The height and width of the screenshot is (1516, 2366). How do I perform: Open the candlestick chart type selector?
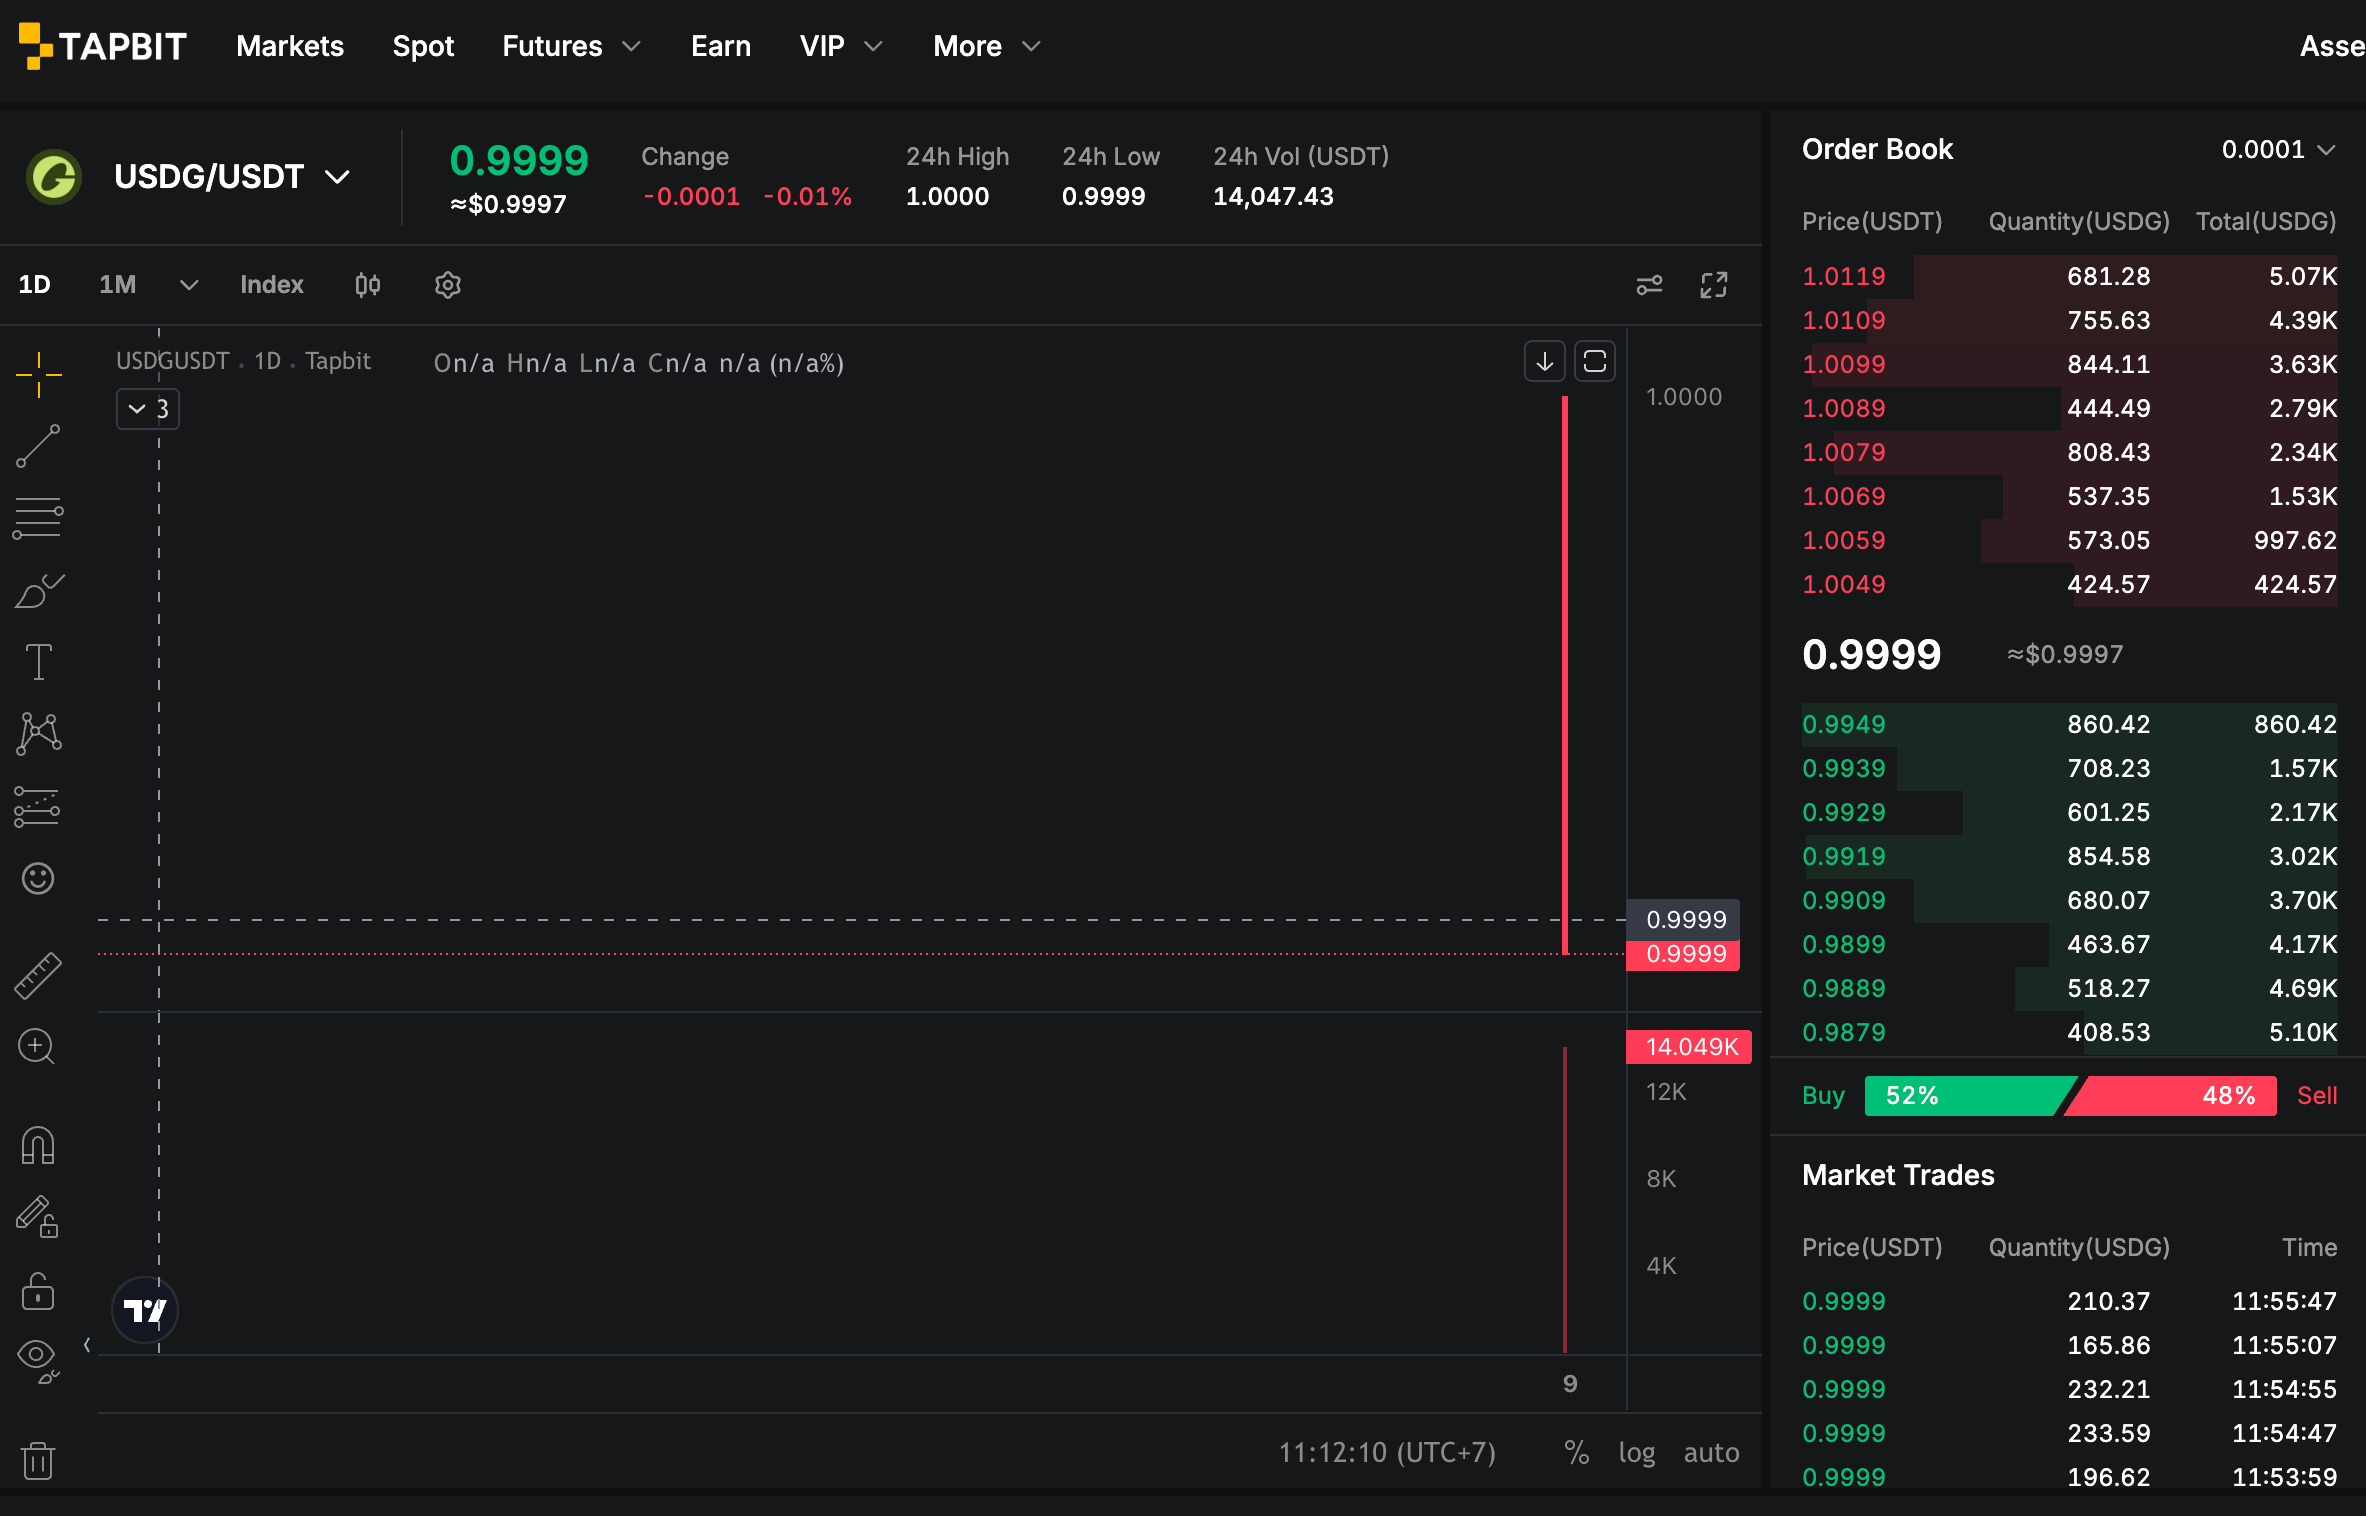[368, 285]
